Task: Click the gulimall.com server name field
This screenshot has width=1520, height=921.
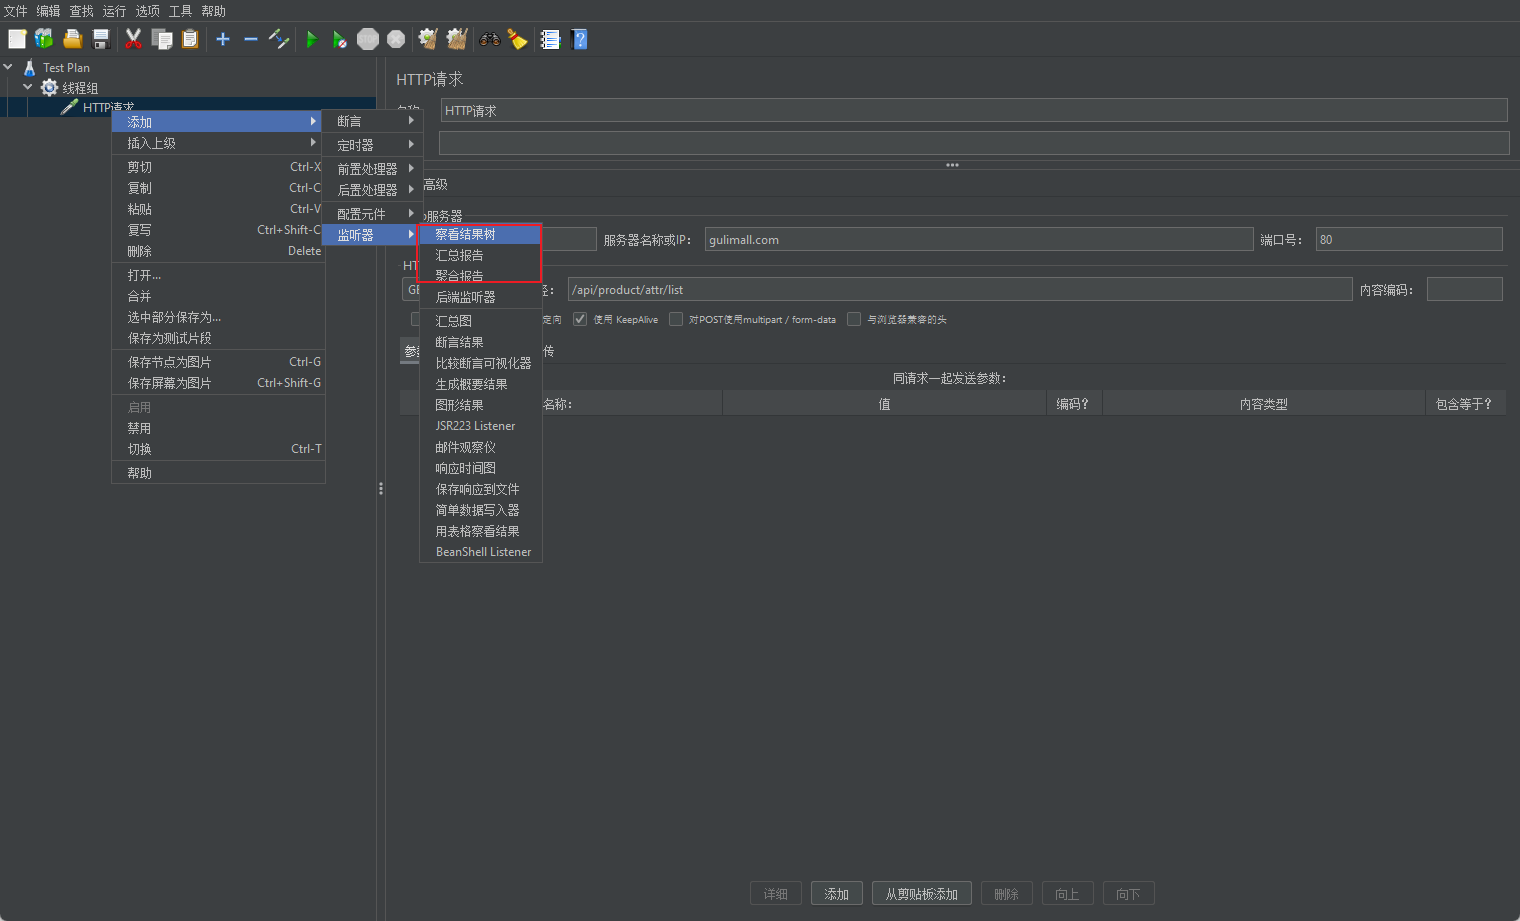Action: point(979,239)
